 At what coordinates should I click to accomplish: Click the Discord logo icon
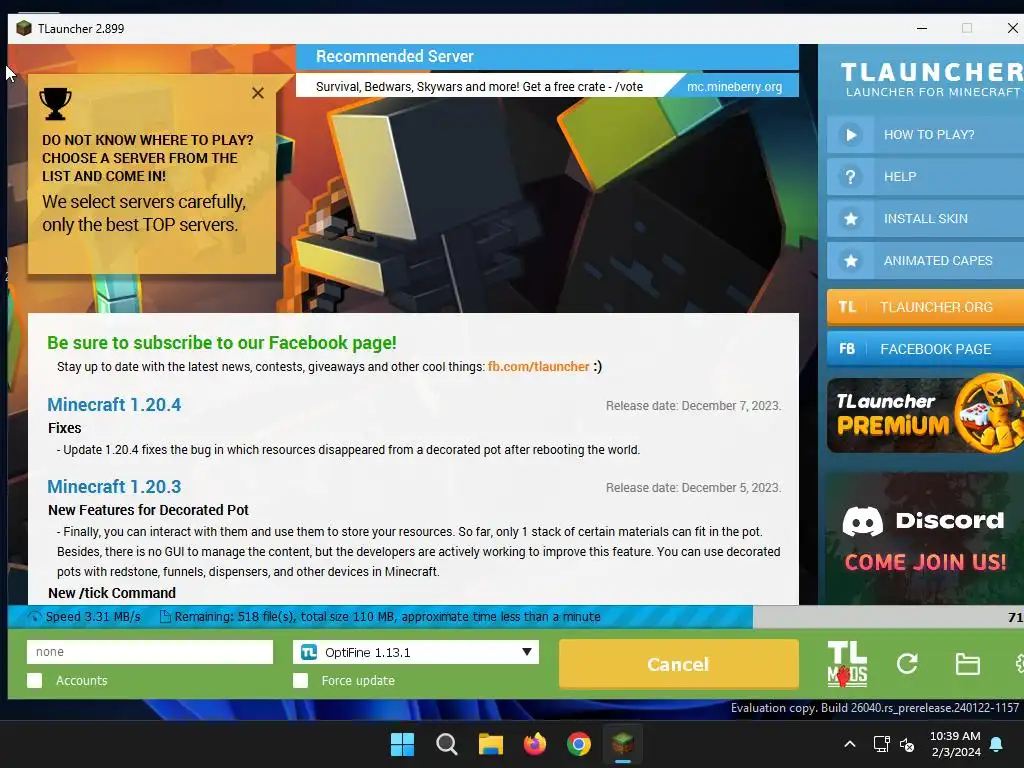coord(862,521)
